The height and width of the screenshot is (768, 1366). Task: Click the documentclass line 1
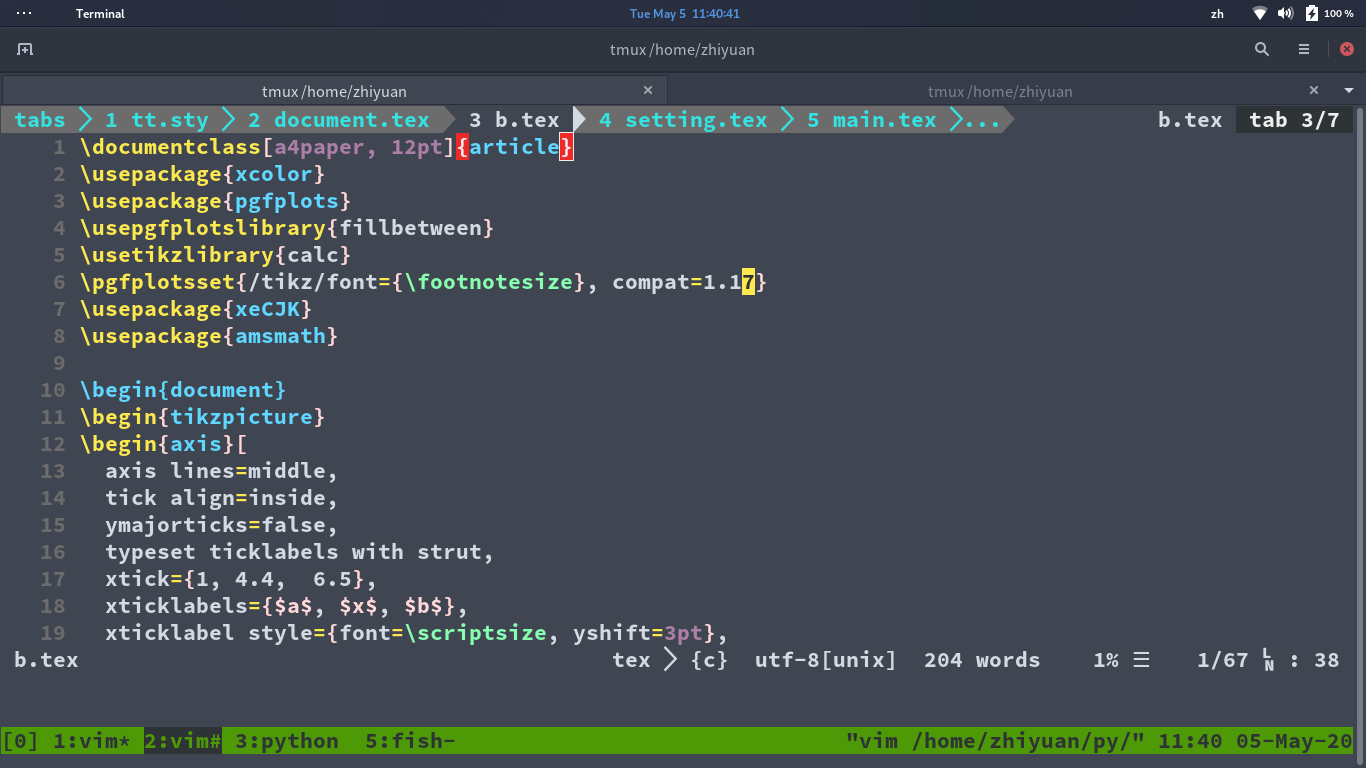(327, 147)
